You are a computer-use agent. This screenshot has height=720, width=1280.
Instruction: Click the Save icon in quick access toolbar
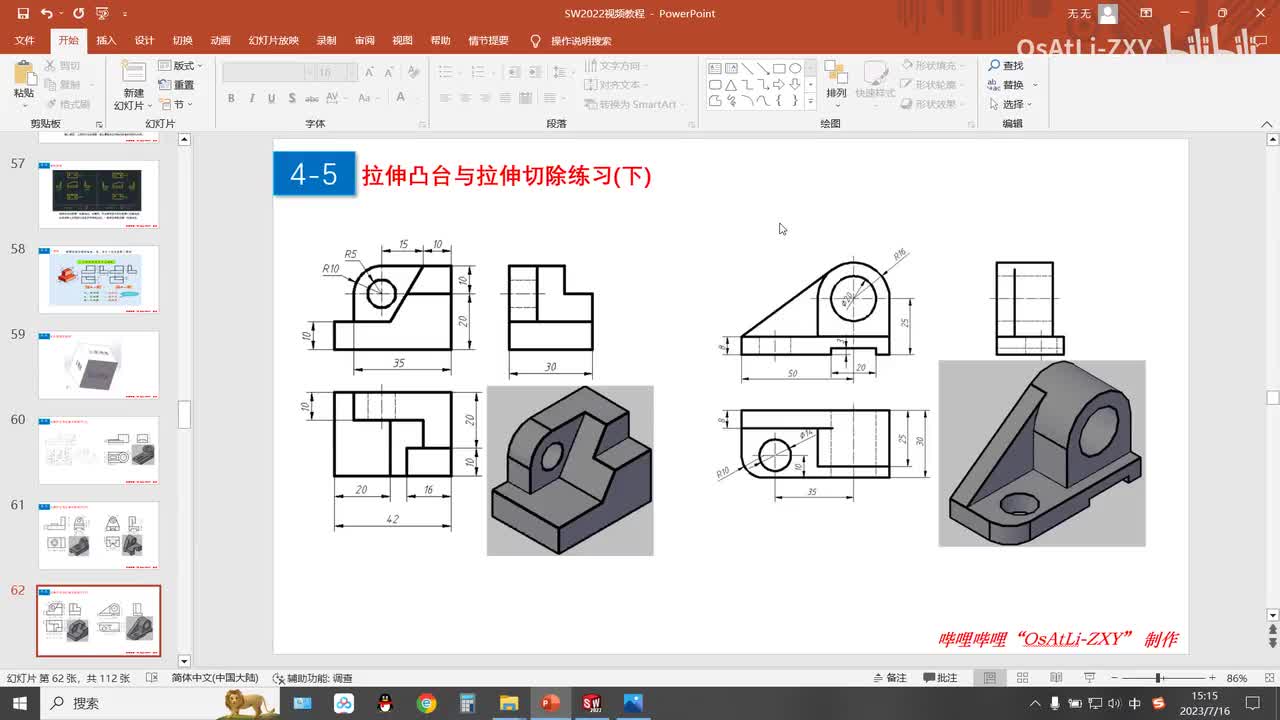[23, 14]
